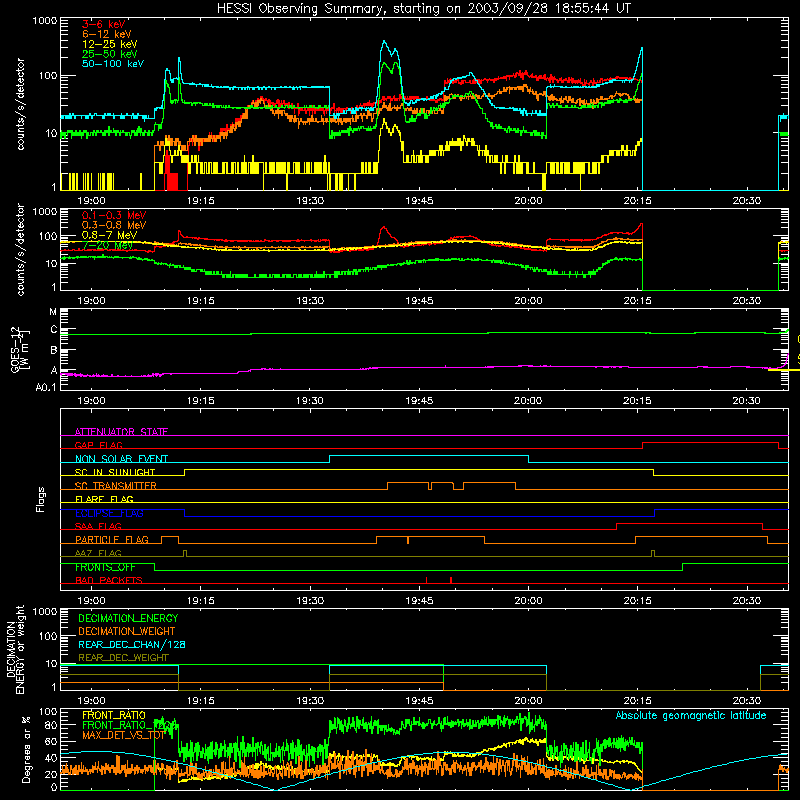Image resolution: width=800 pixels, height=800 pixels.
Task: Click the FRONT_RATIO legend label
Action: tap(114, 715)
